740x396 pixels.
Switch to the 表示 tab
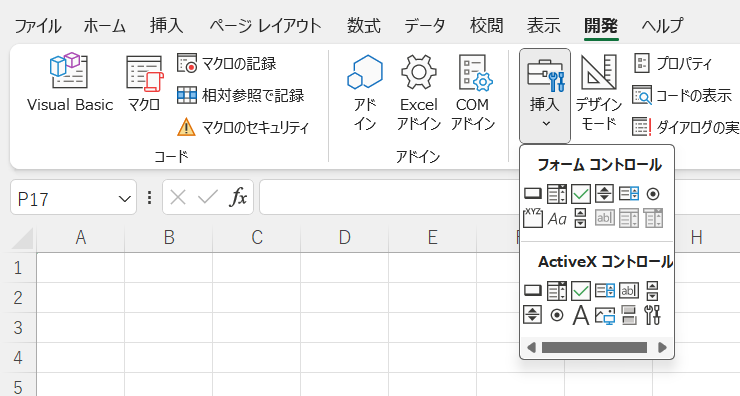[x=543, y=25]
